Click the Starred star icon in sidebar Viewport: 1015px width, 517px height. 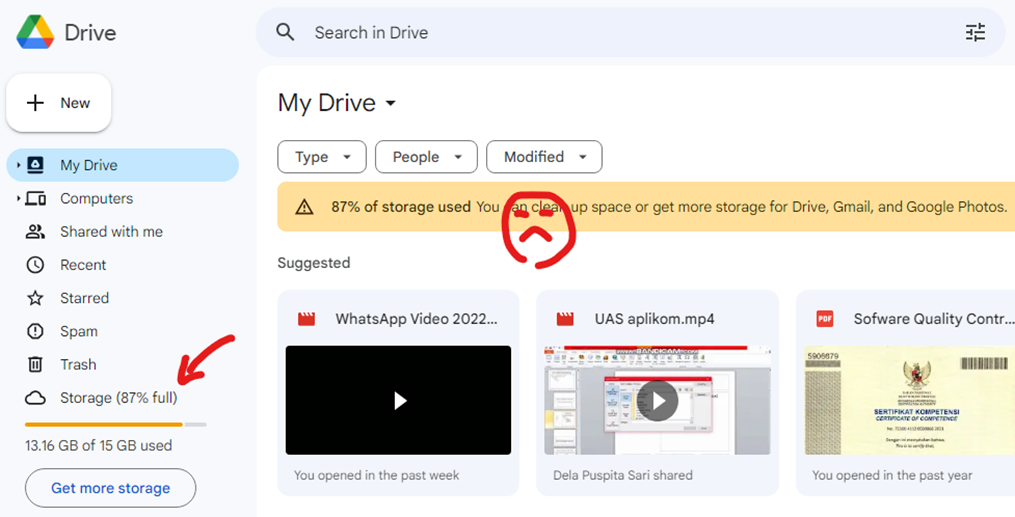point(36,298)
